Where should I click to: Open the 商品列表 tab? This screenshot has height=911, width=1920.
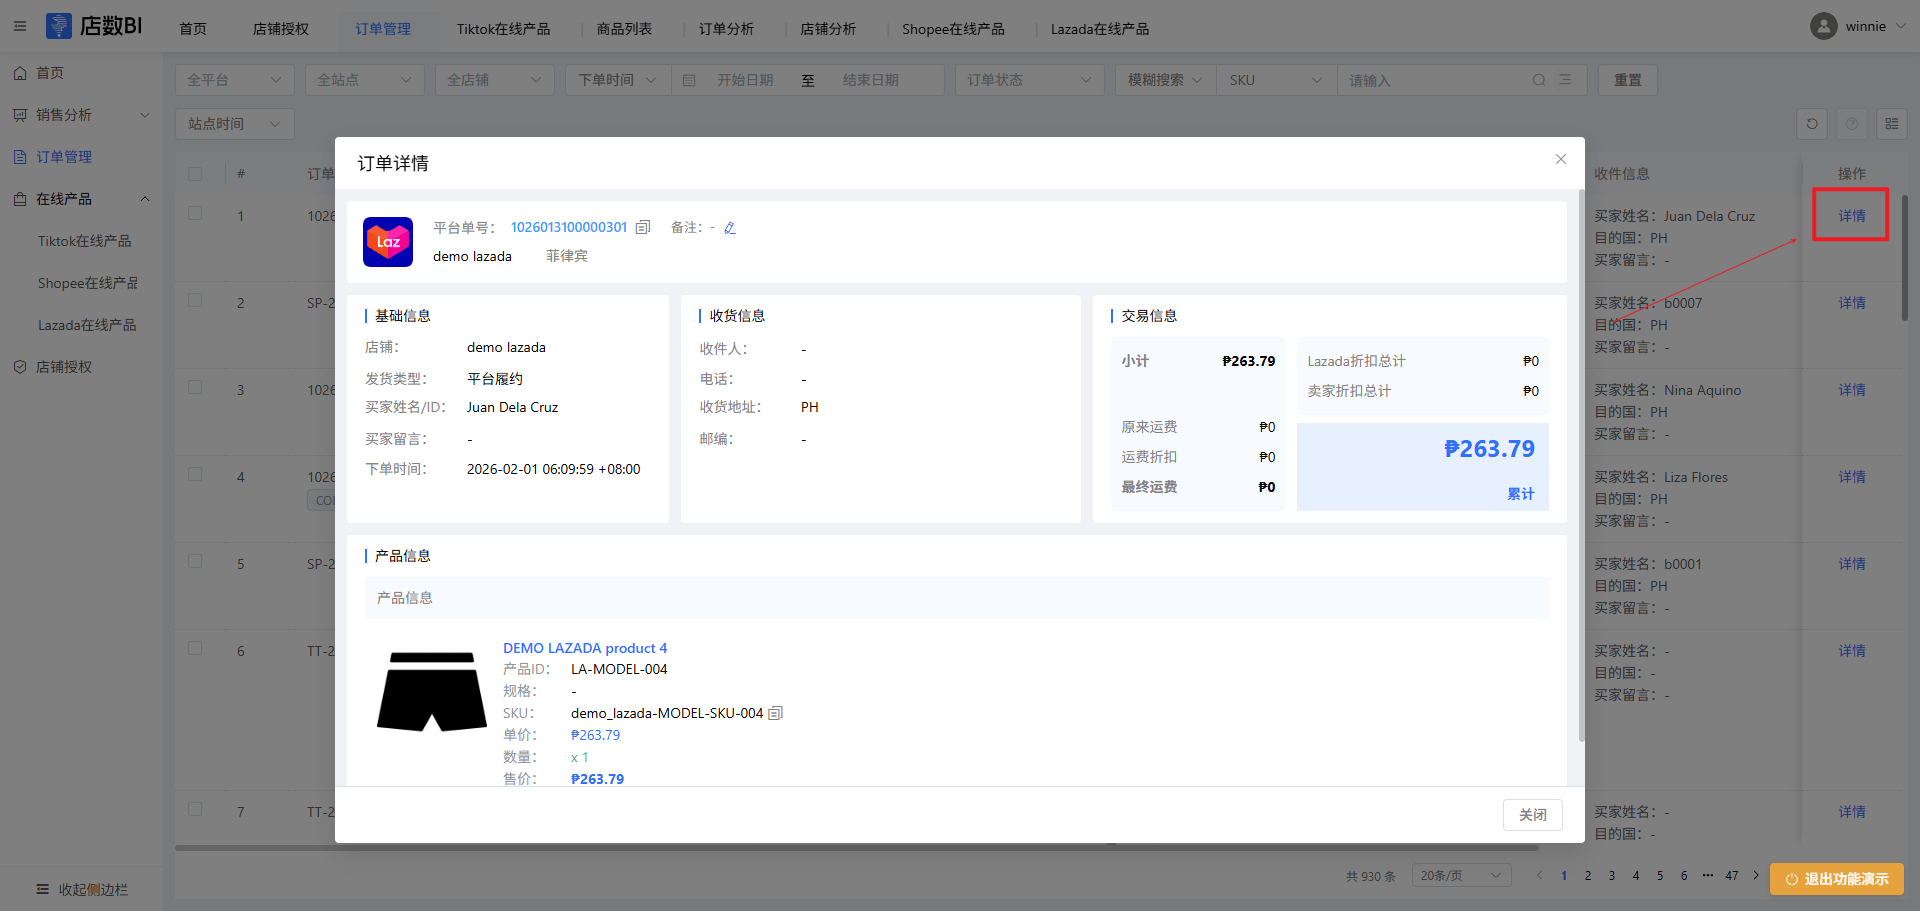coord(624,29)
